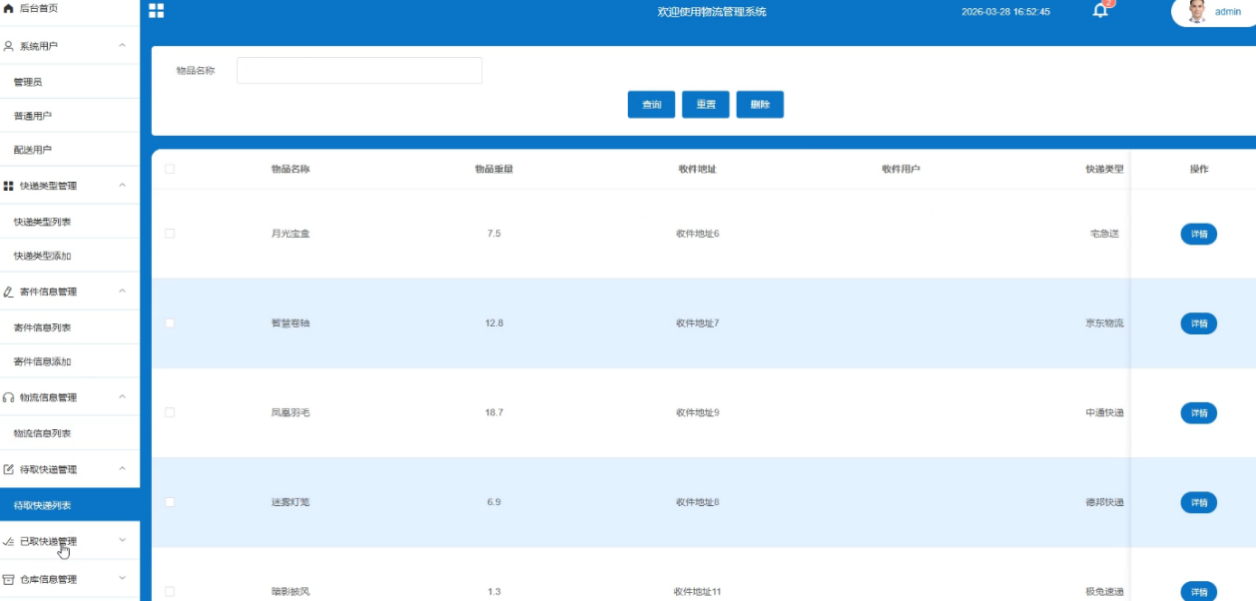Check the row with 收件地址7
This screenshot has width=1256, height=601.
point(170,323)
